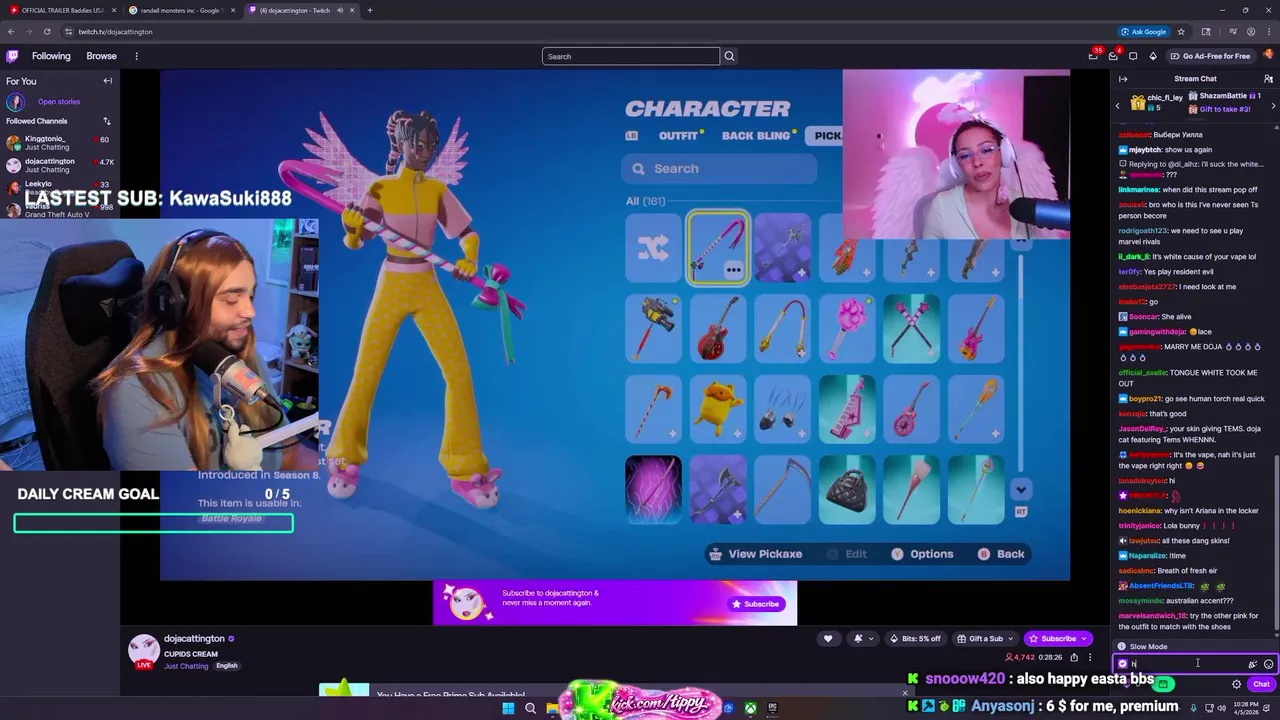Reload the page
1280x720 pixels.
46,32
